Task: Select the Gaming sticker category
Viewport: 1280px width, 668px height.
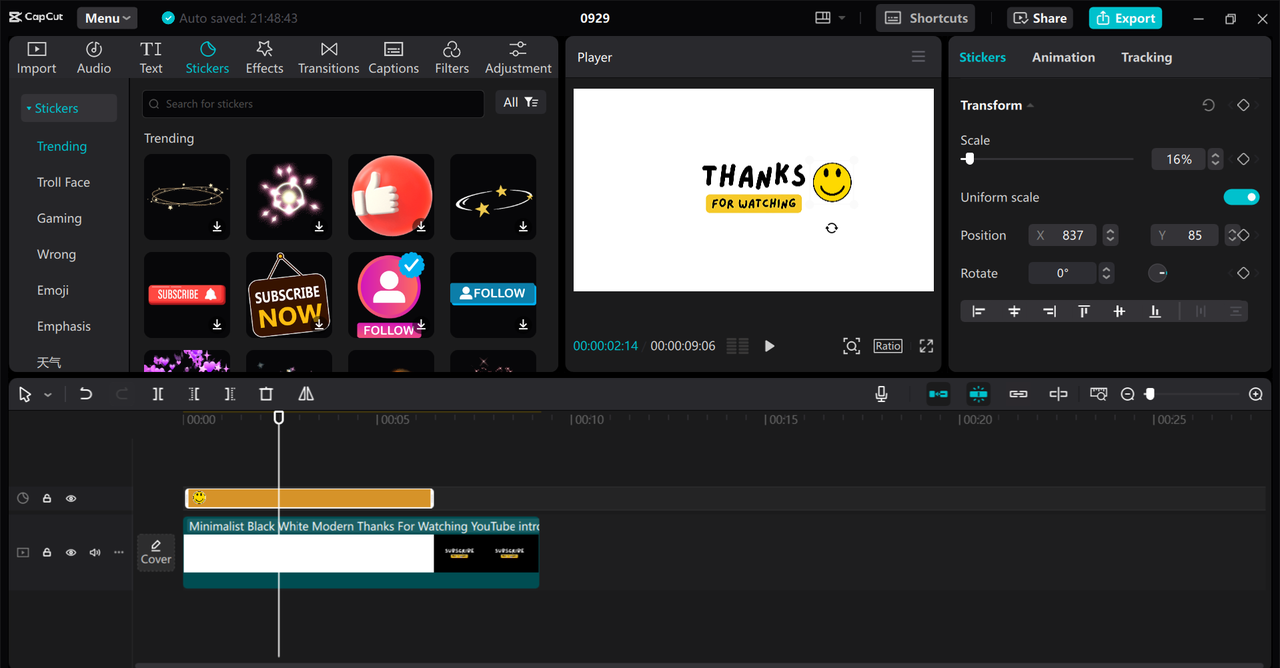Action: click(59, 218)
